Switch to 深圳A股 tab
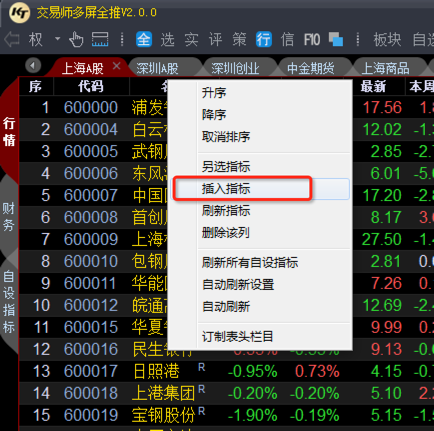Image resolution: width=434 pixels, height=431 pixels. coord(157,68)
